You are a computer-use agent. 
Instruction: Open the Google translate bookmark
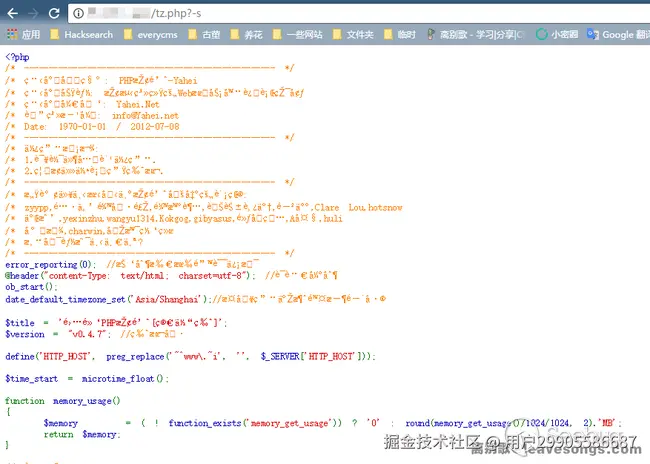click(618, 34)
